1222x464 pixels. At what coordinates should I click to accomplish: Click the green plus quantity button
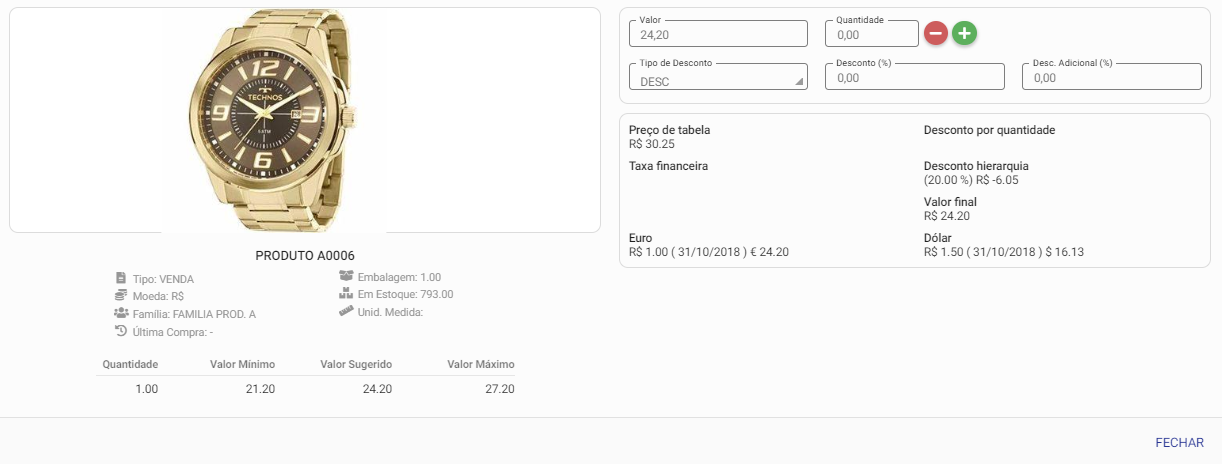964,33
